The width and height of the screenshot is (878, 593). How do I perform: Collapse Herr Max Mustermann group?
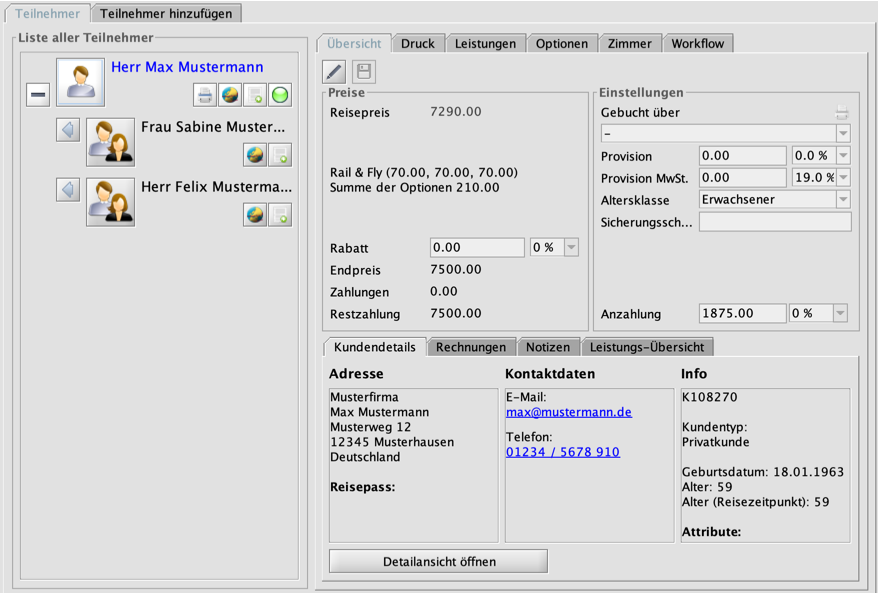(37, 94)
